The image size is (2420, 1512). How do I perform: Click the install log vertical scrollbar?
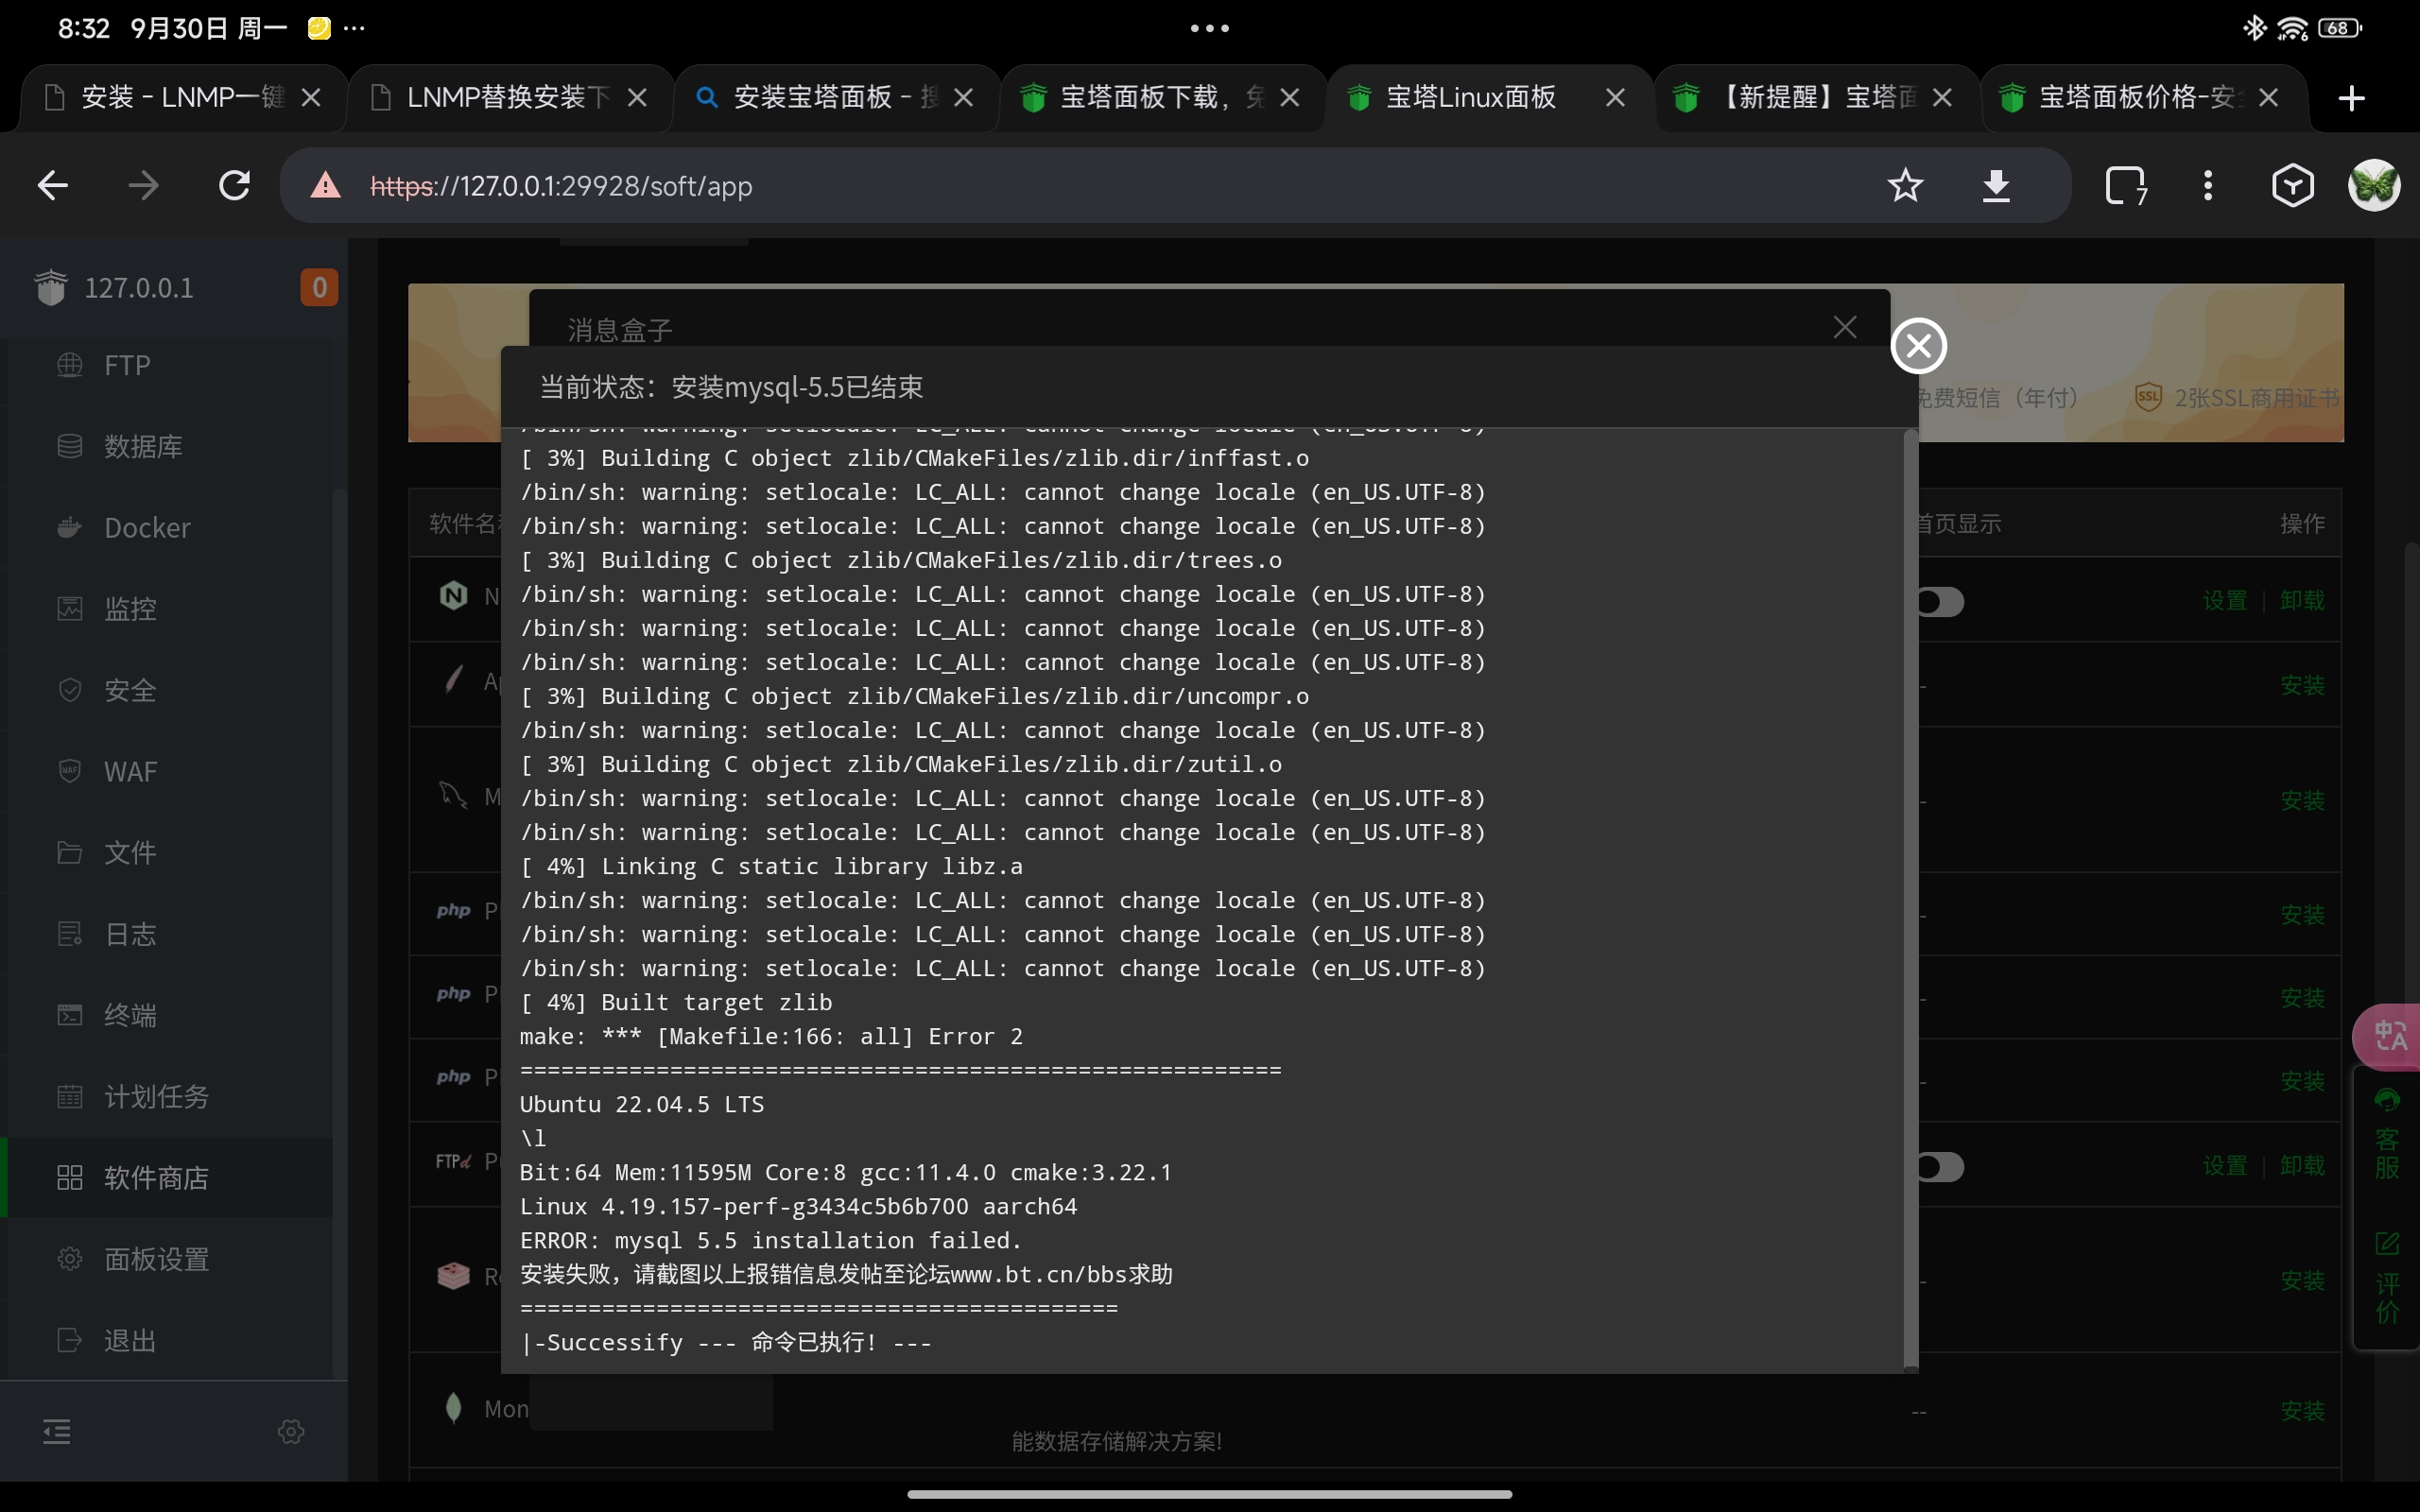pos(1911,900)
